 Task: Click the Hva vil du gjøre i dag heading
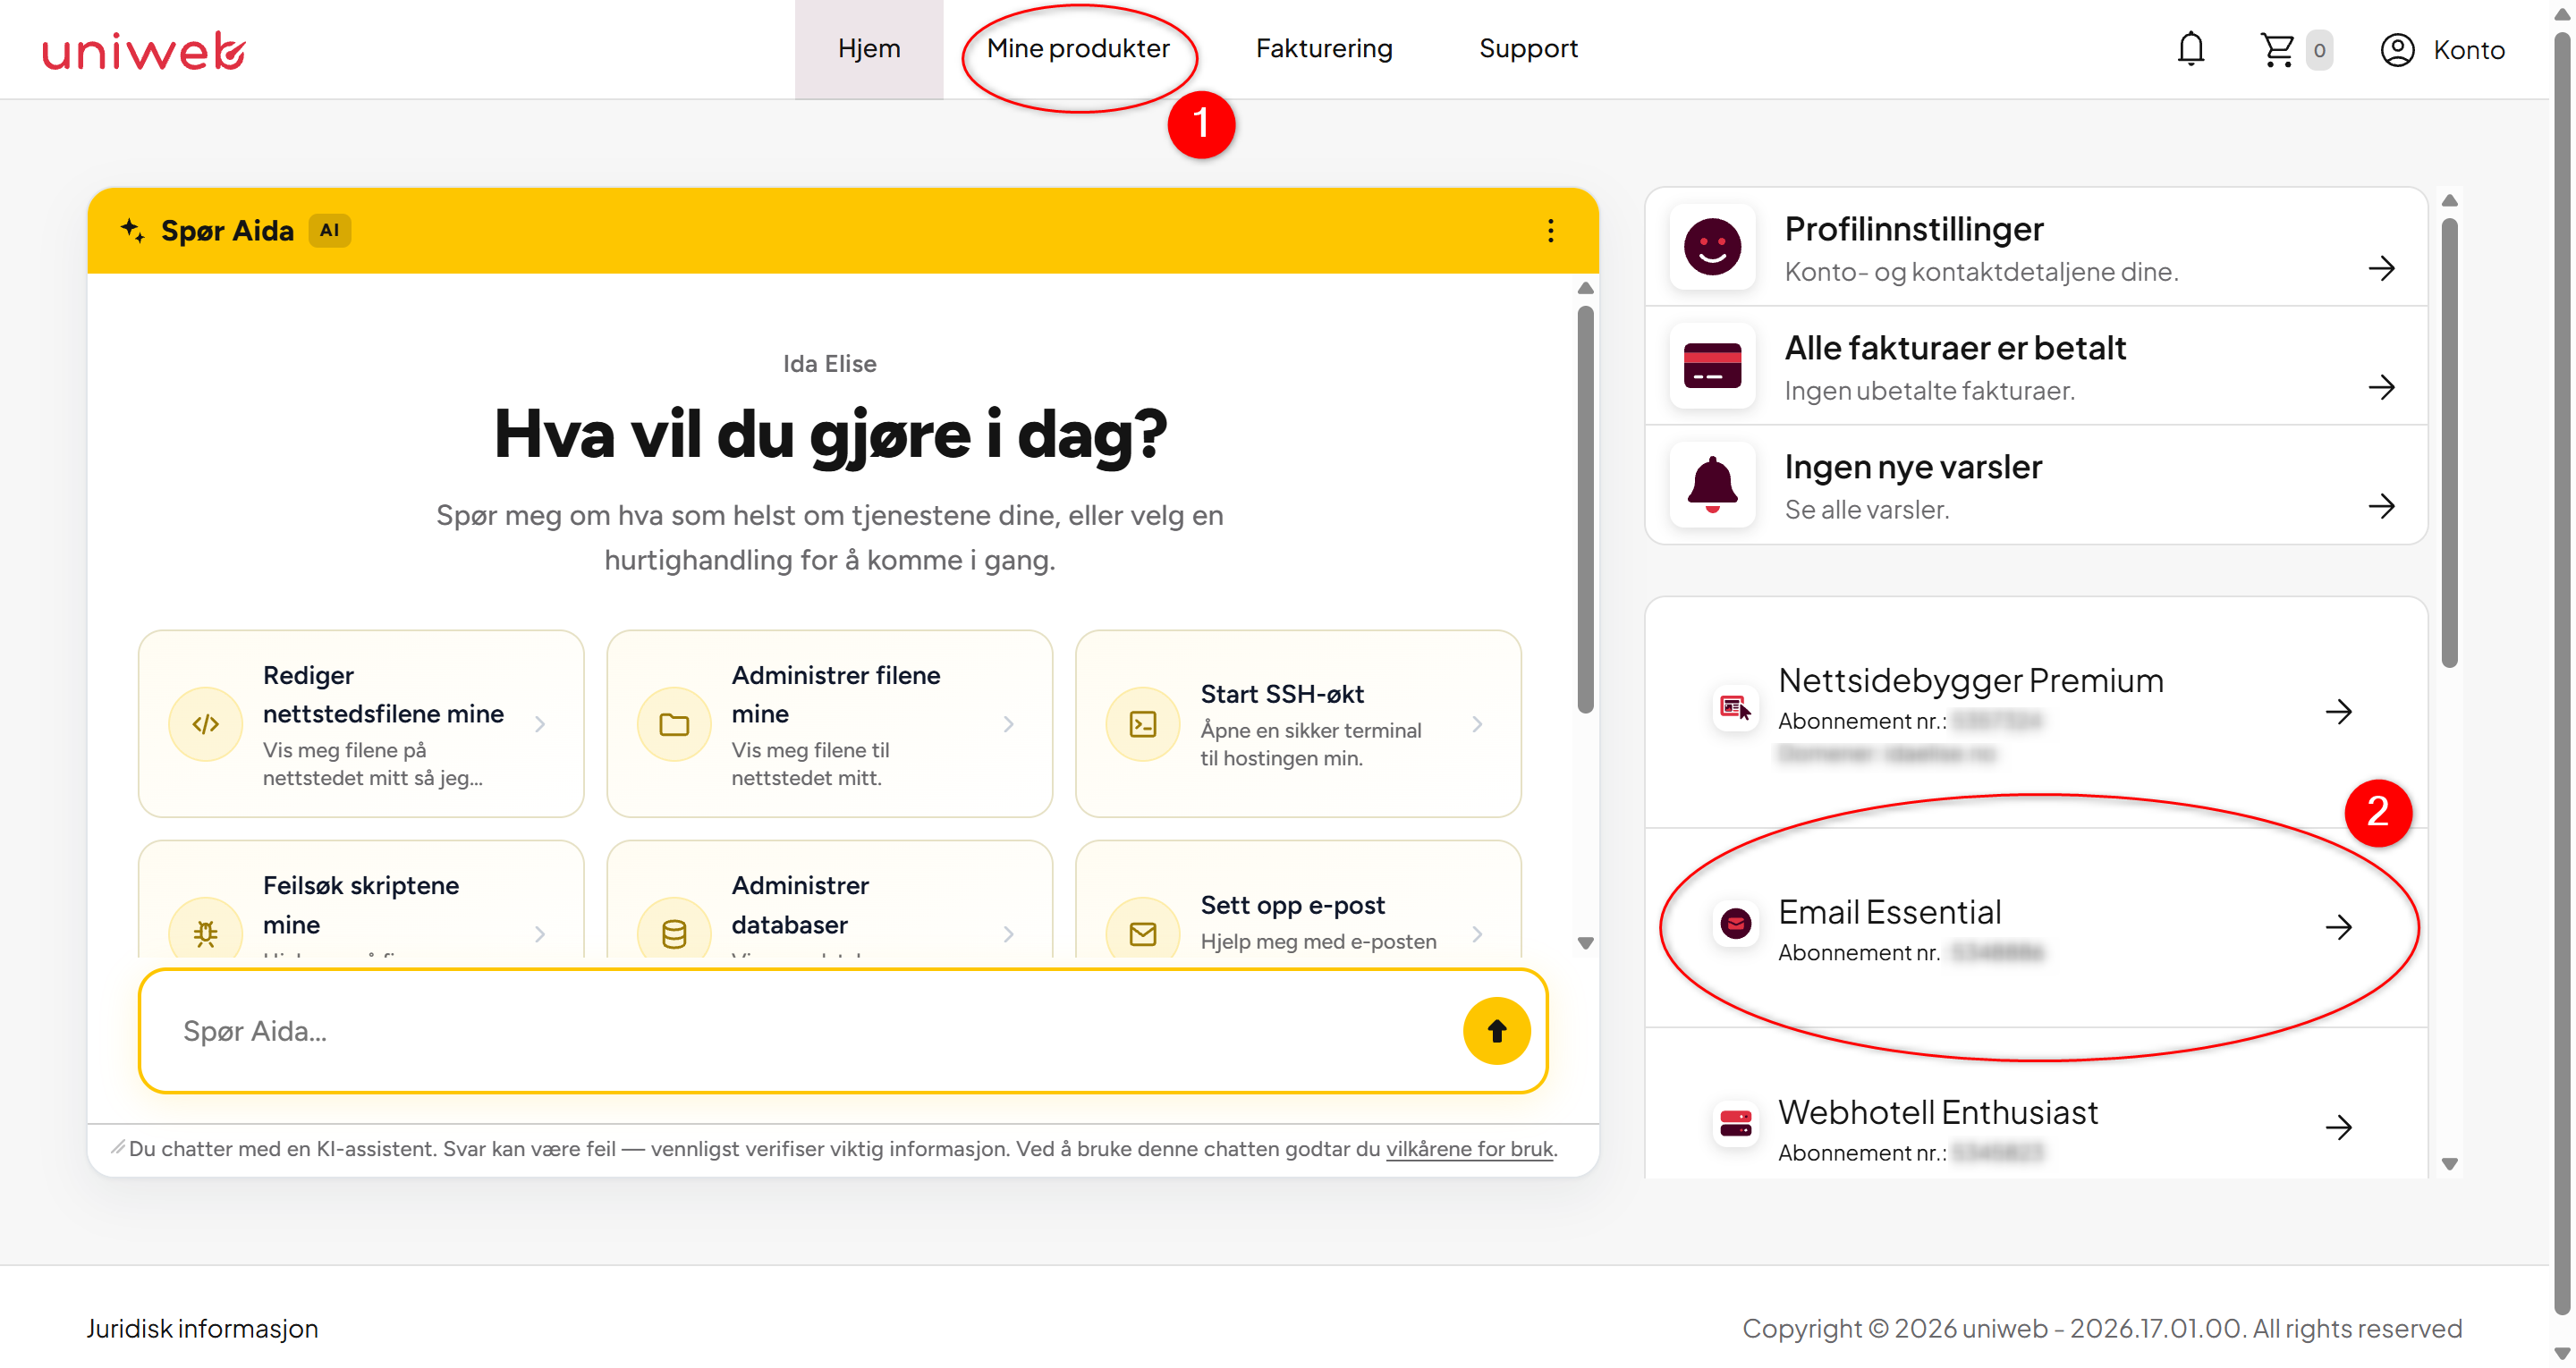(829, 435)
